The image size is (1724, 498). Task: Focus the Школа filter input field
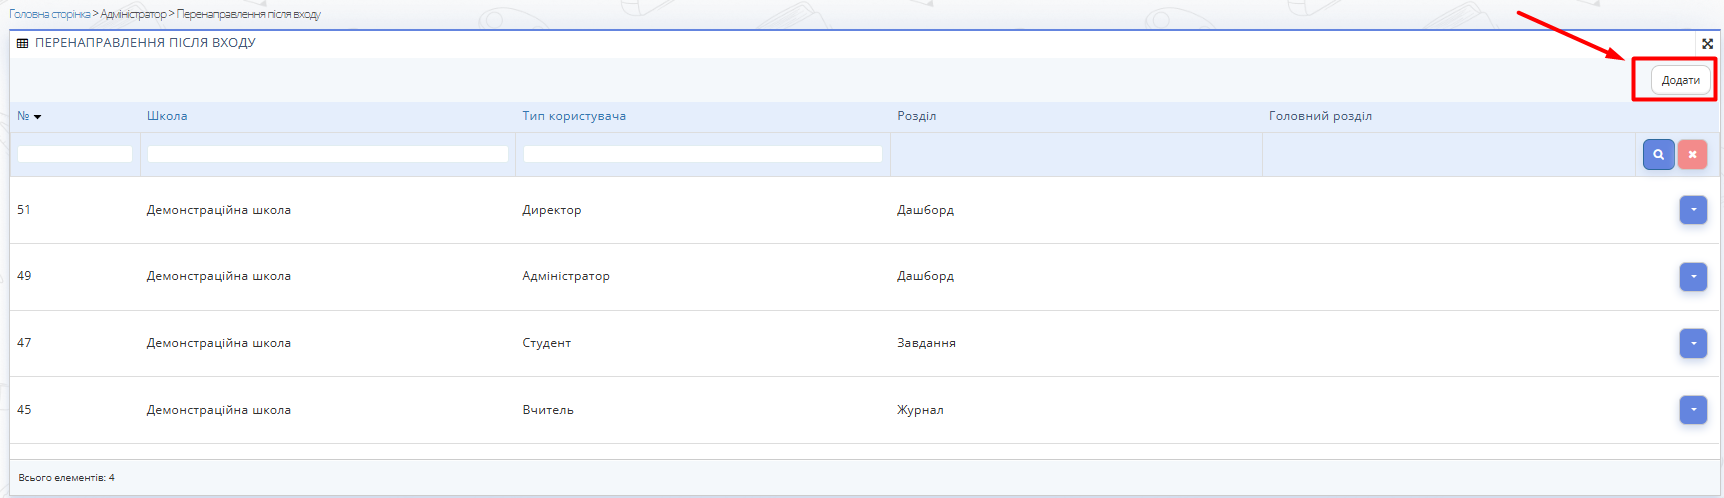pyautogui.click(x=328, y=154)
